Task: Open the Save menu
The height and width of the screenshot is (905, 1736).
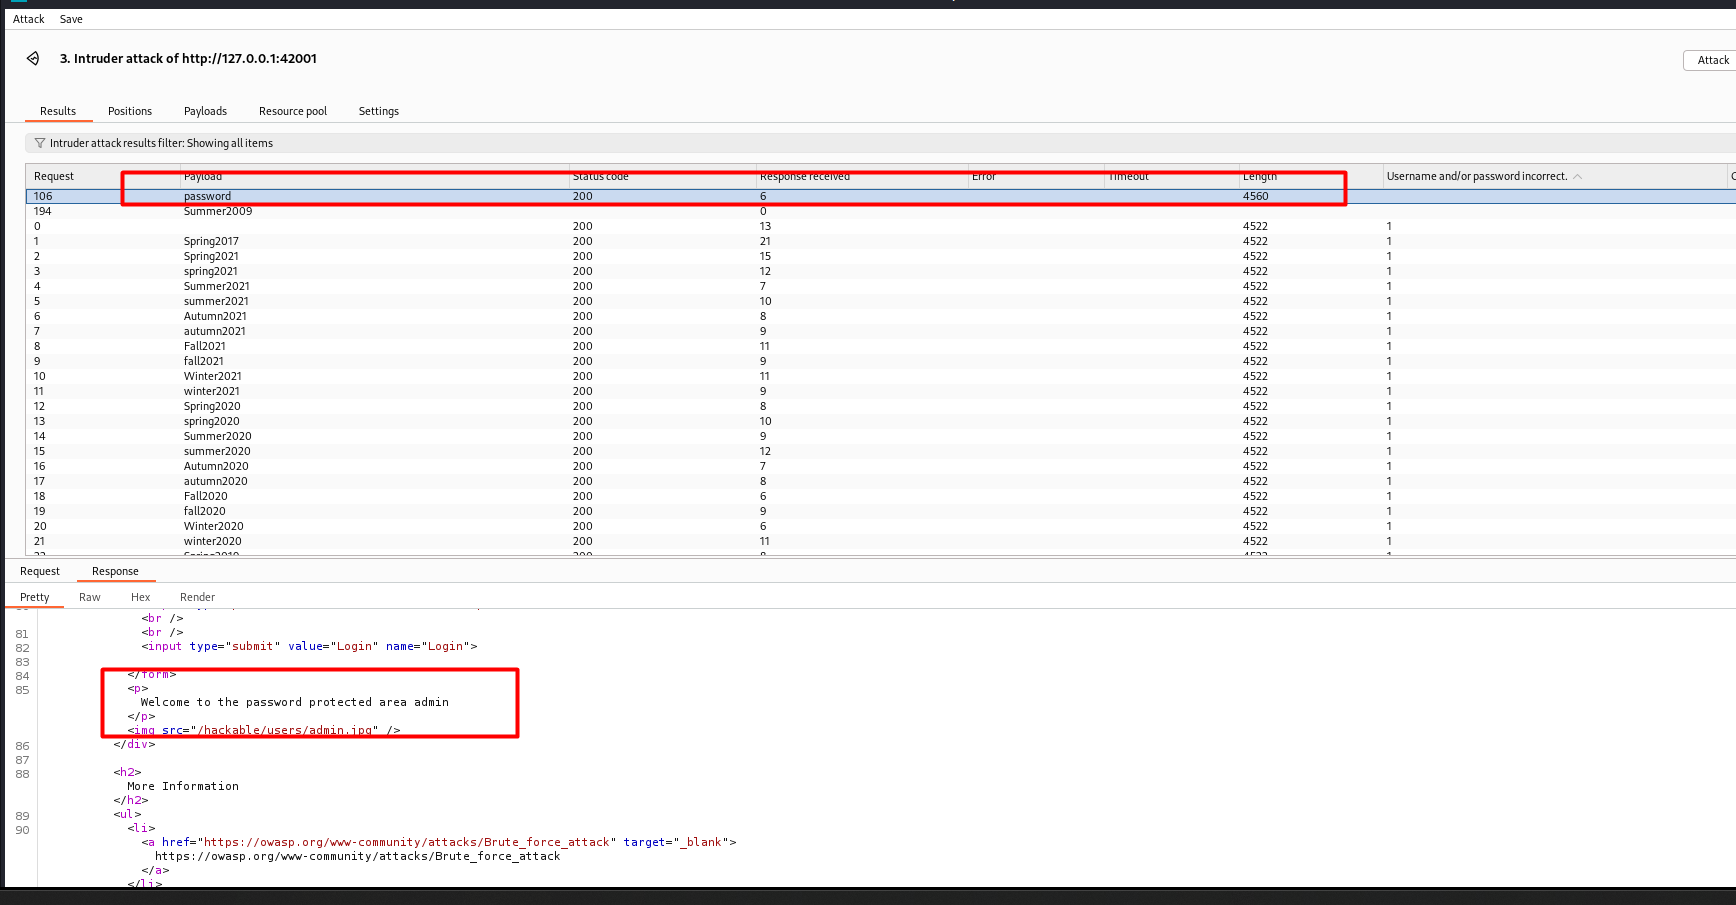Action: point(71,19)
